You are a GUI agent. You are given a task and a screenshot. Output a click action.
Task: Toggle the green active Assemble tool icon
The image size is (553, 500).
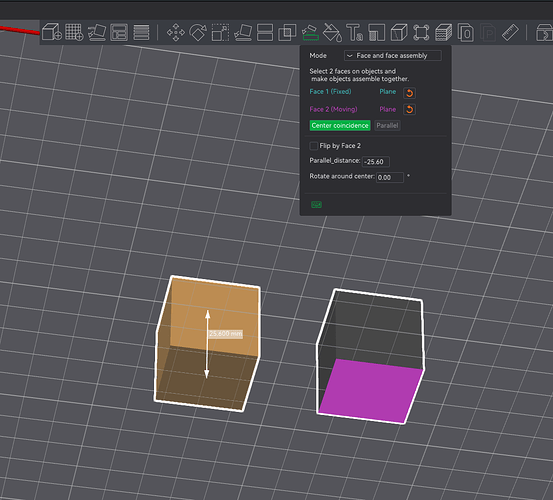point(310,32)
